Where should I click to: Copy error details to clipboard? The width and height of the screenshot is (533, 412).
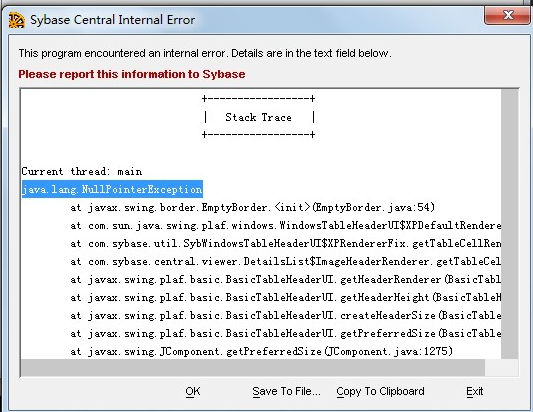(380, 391)
